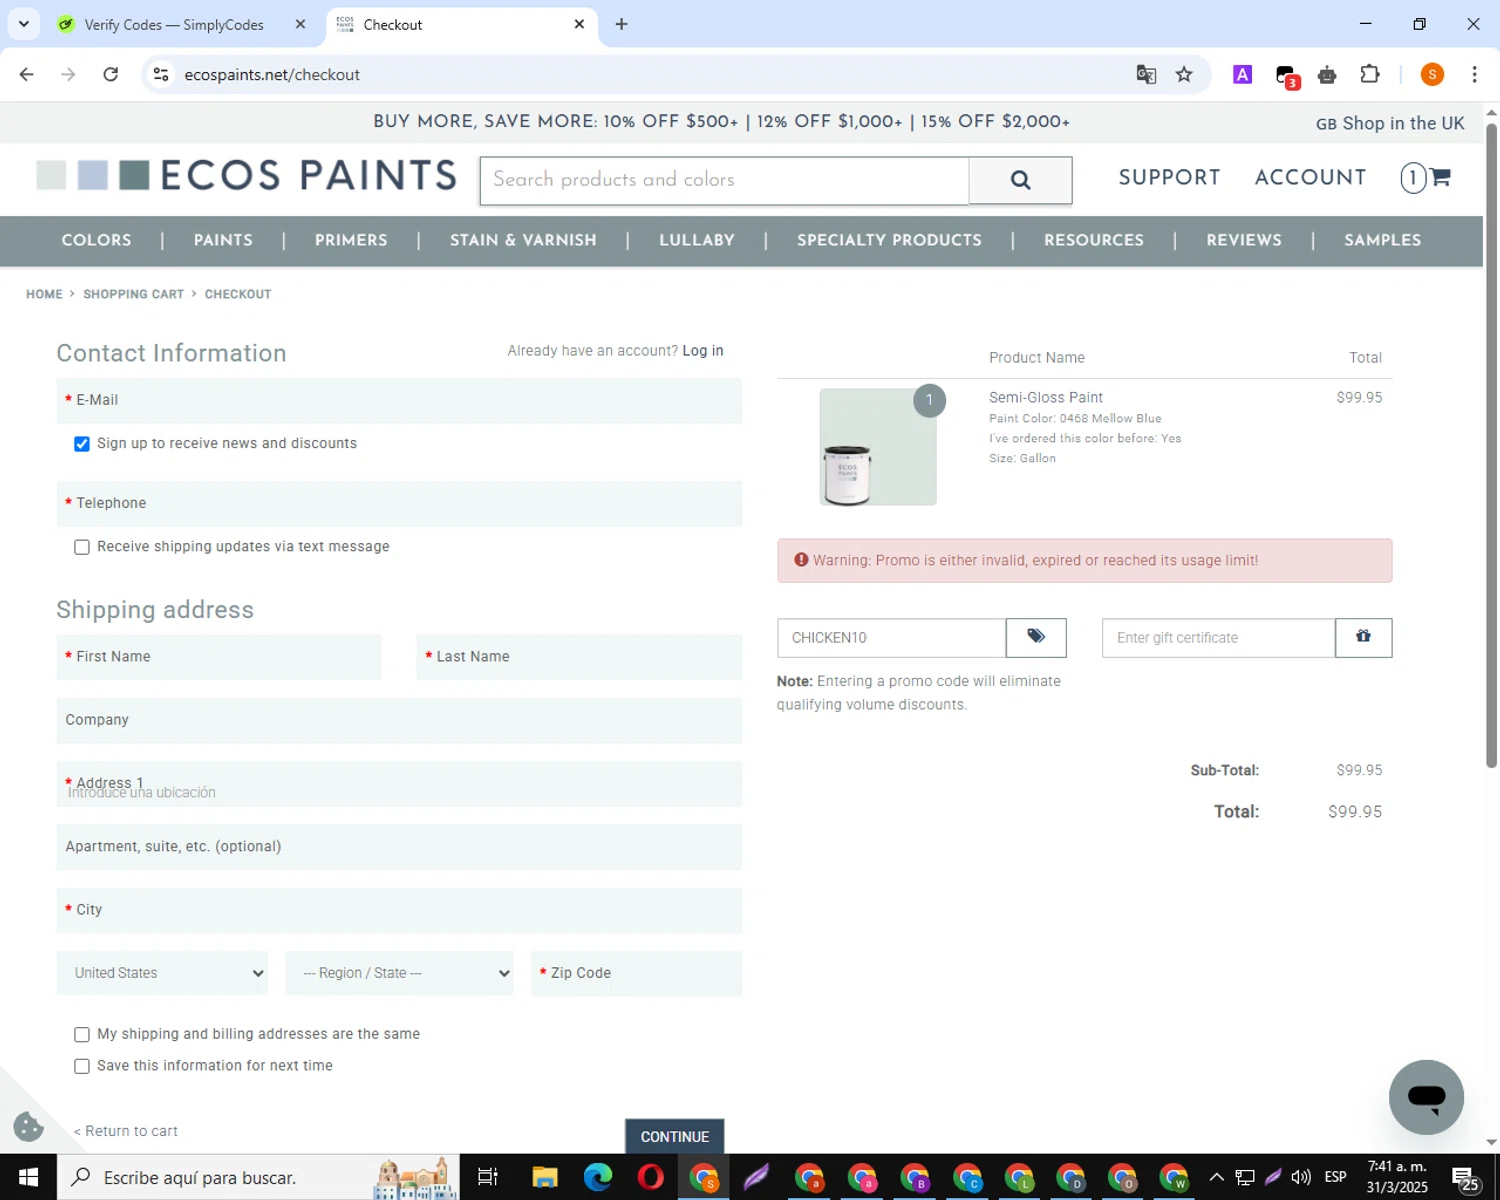Open Chrome three-dot menu
The image size is (1500, 1200).
coord(1474,75)
